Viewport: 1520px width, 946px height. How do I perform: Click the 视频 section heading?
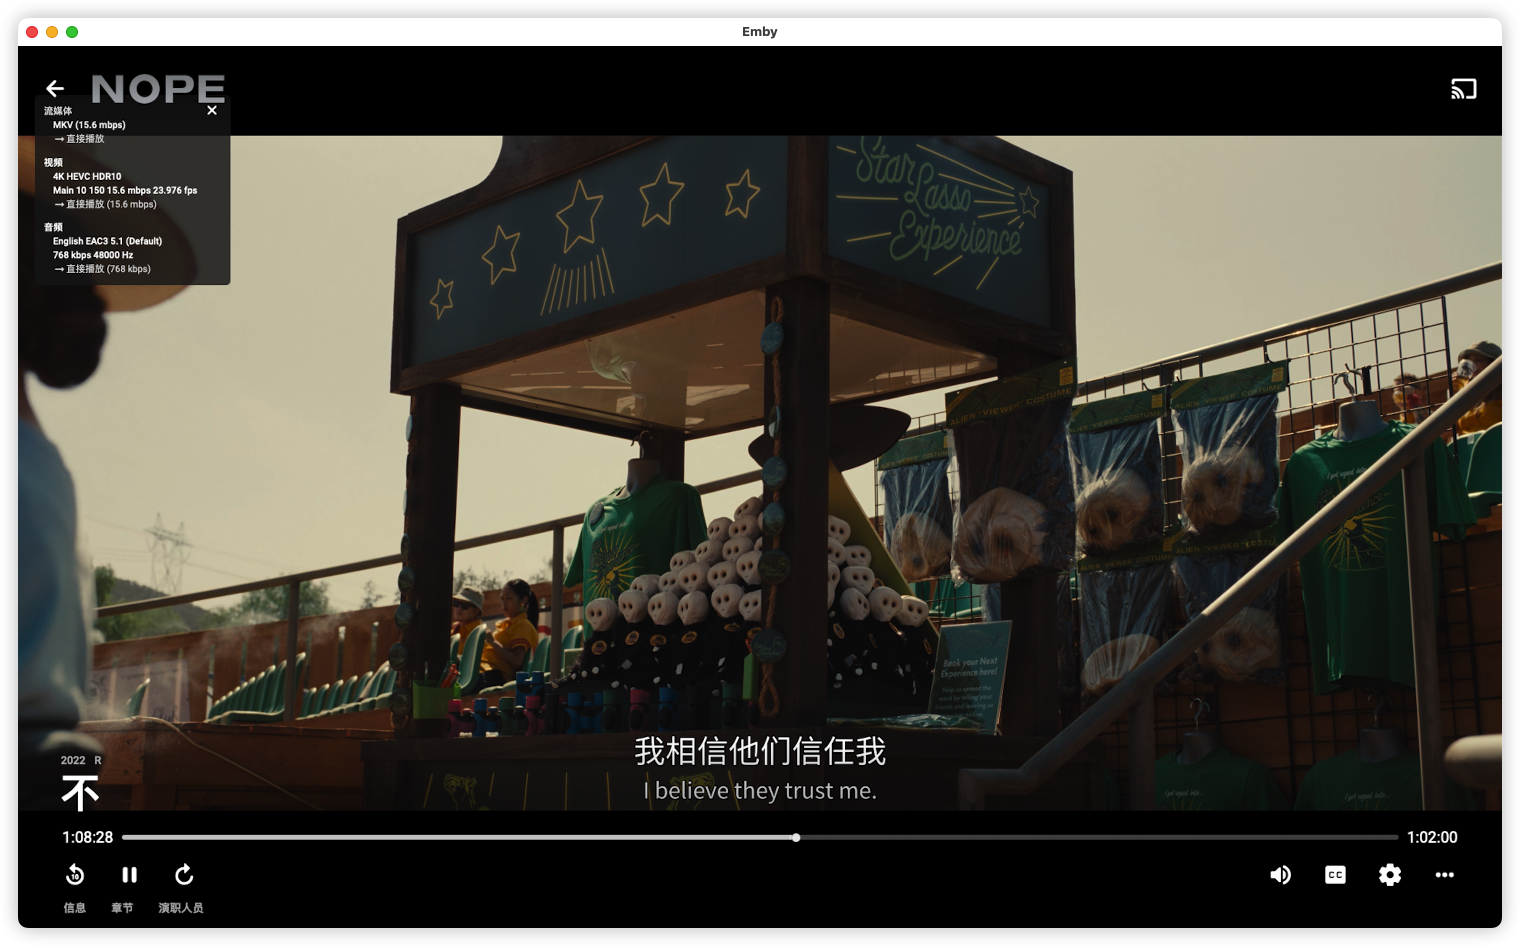[53, 162]
